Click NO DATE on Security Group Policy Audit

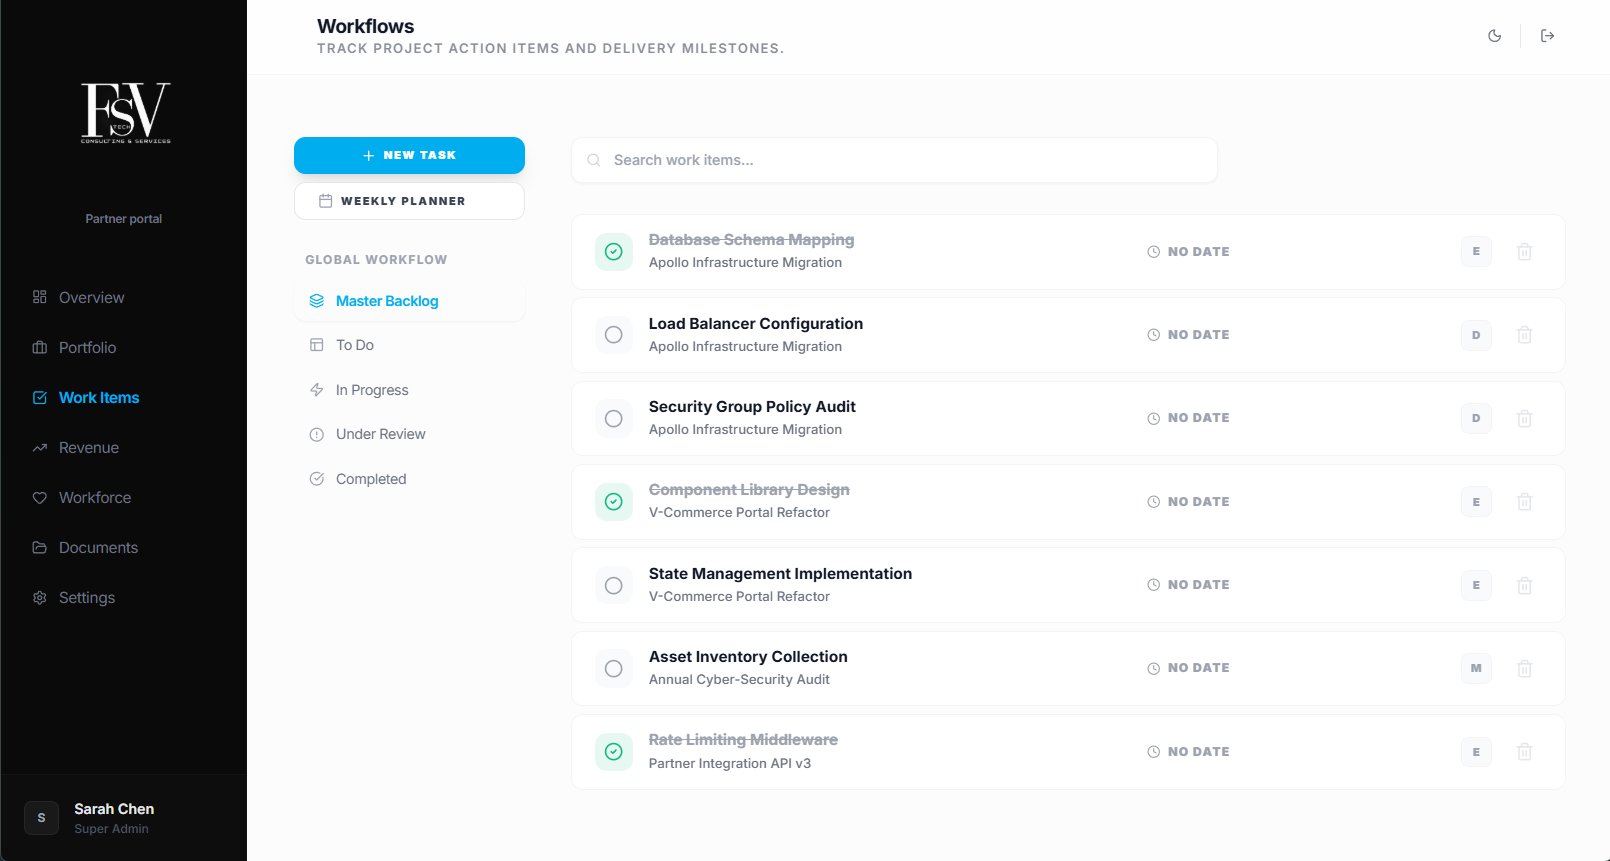[x=1188, y=418]
